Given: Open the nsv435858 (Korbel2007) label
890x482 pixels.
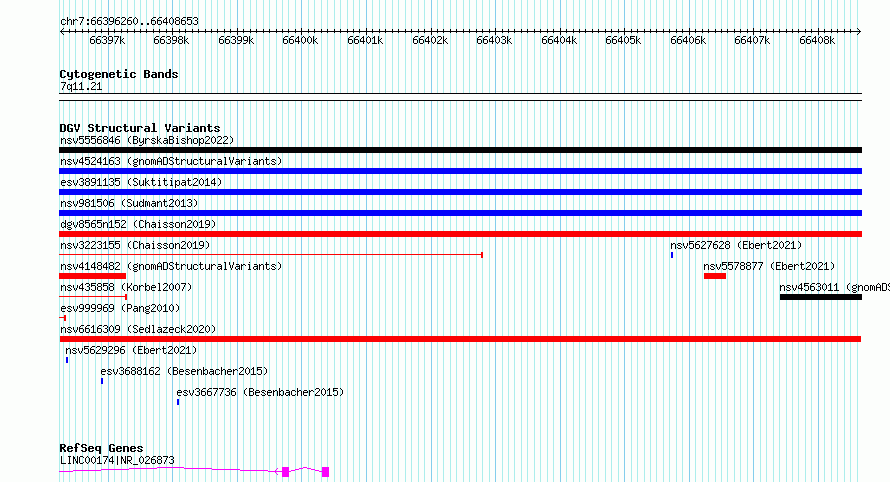Looking at the screenshot, I should tap(126, 287).
